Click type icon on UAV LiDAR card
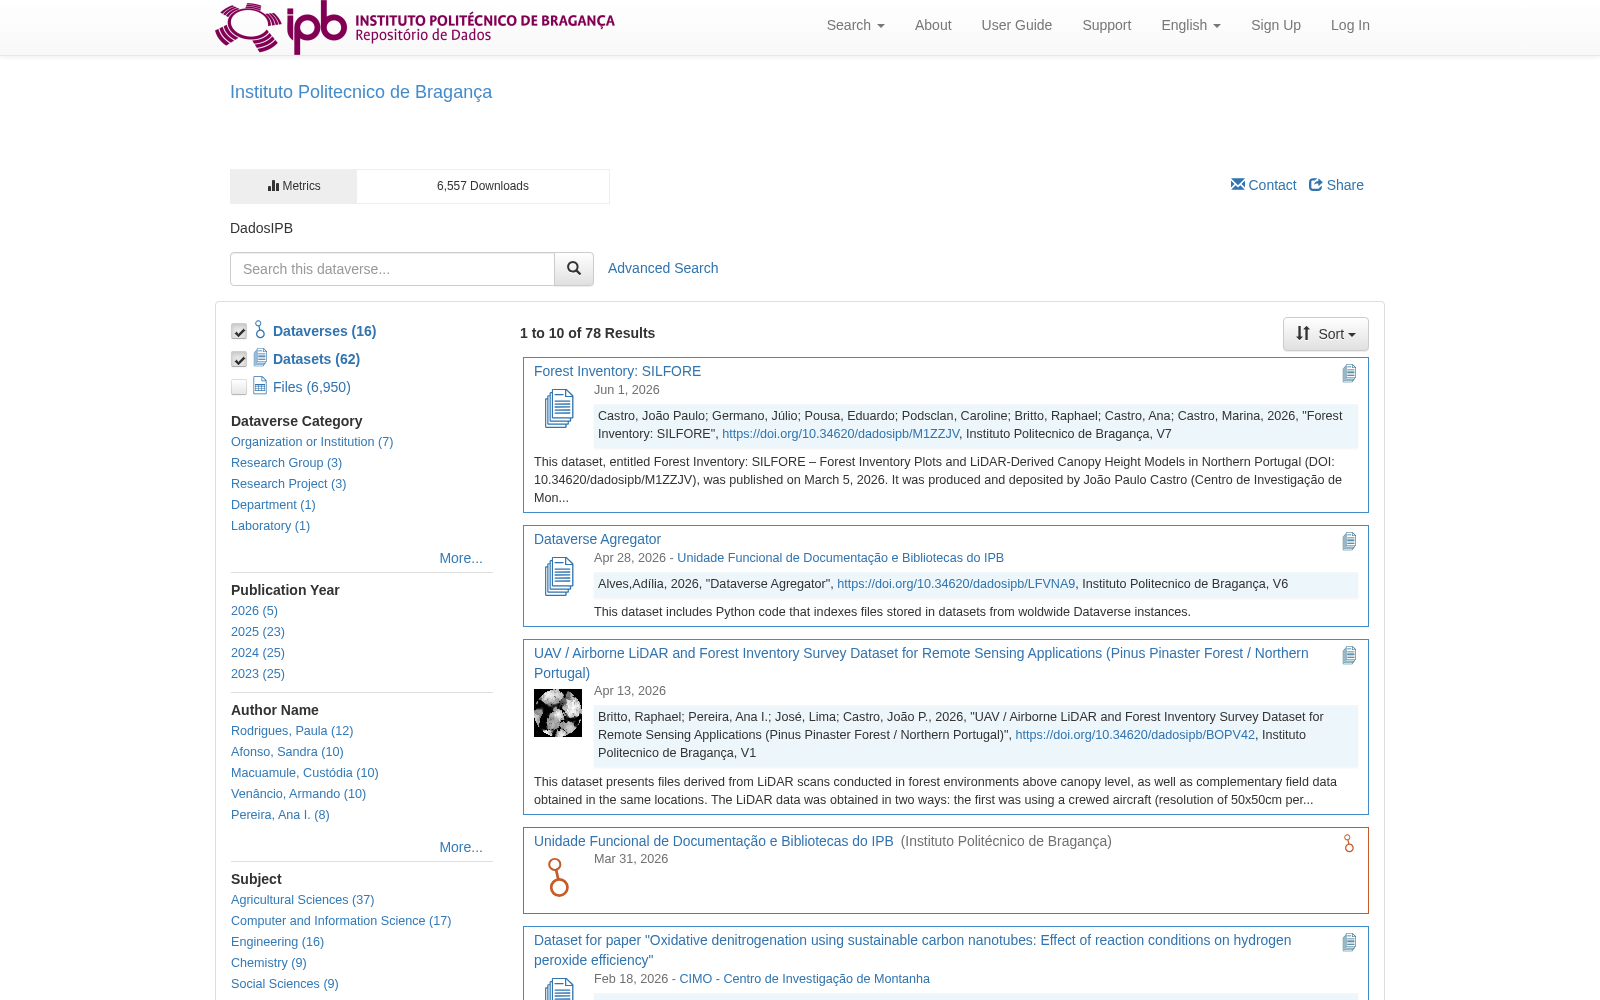This screenshot has height=1000, width=1600. (1349, 655)
